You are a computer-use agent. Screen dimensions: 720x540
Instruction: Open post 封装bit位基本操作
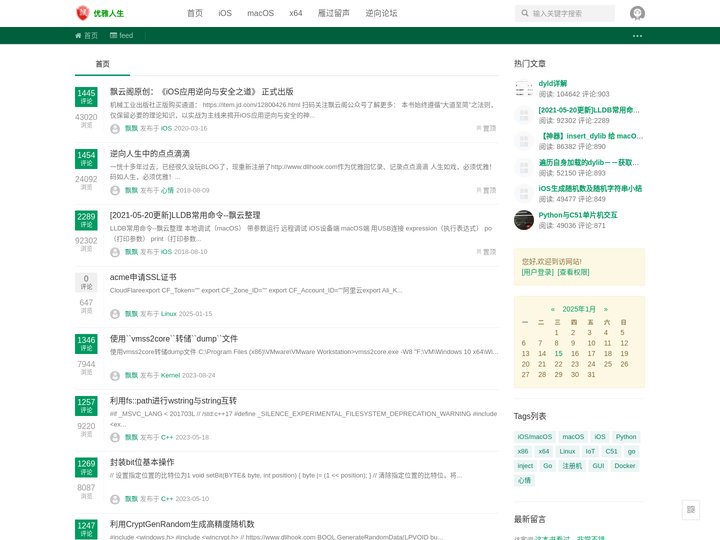pyautogui.click(x=142, y=462)
